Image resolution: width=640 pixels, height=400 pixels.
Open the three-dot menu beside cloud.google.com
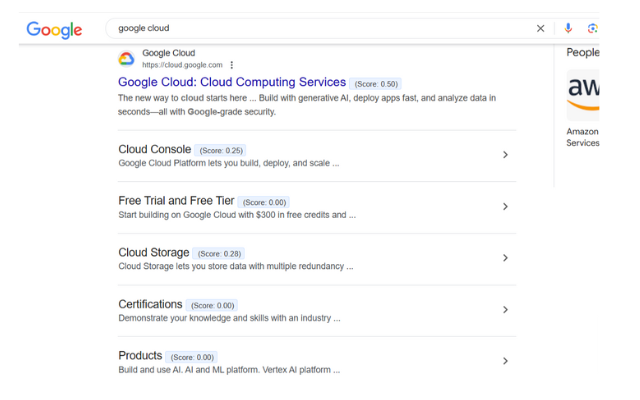tap(231, 65)
